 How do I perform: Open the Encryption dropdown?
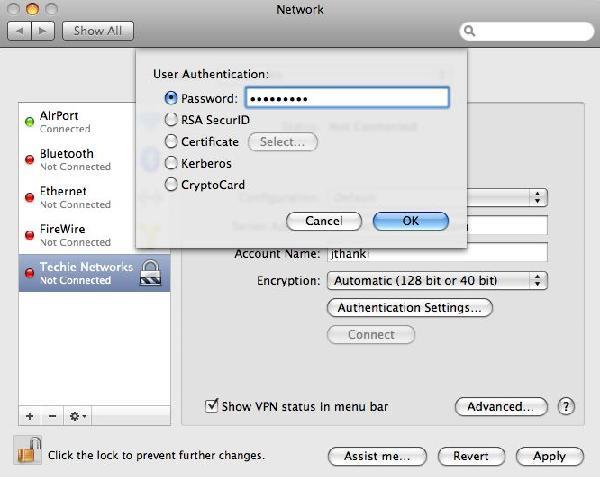tap(437, 281)
